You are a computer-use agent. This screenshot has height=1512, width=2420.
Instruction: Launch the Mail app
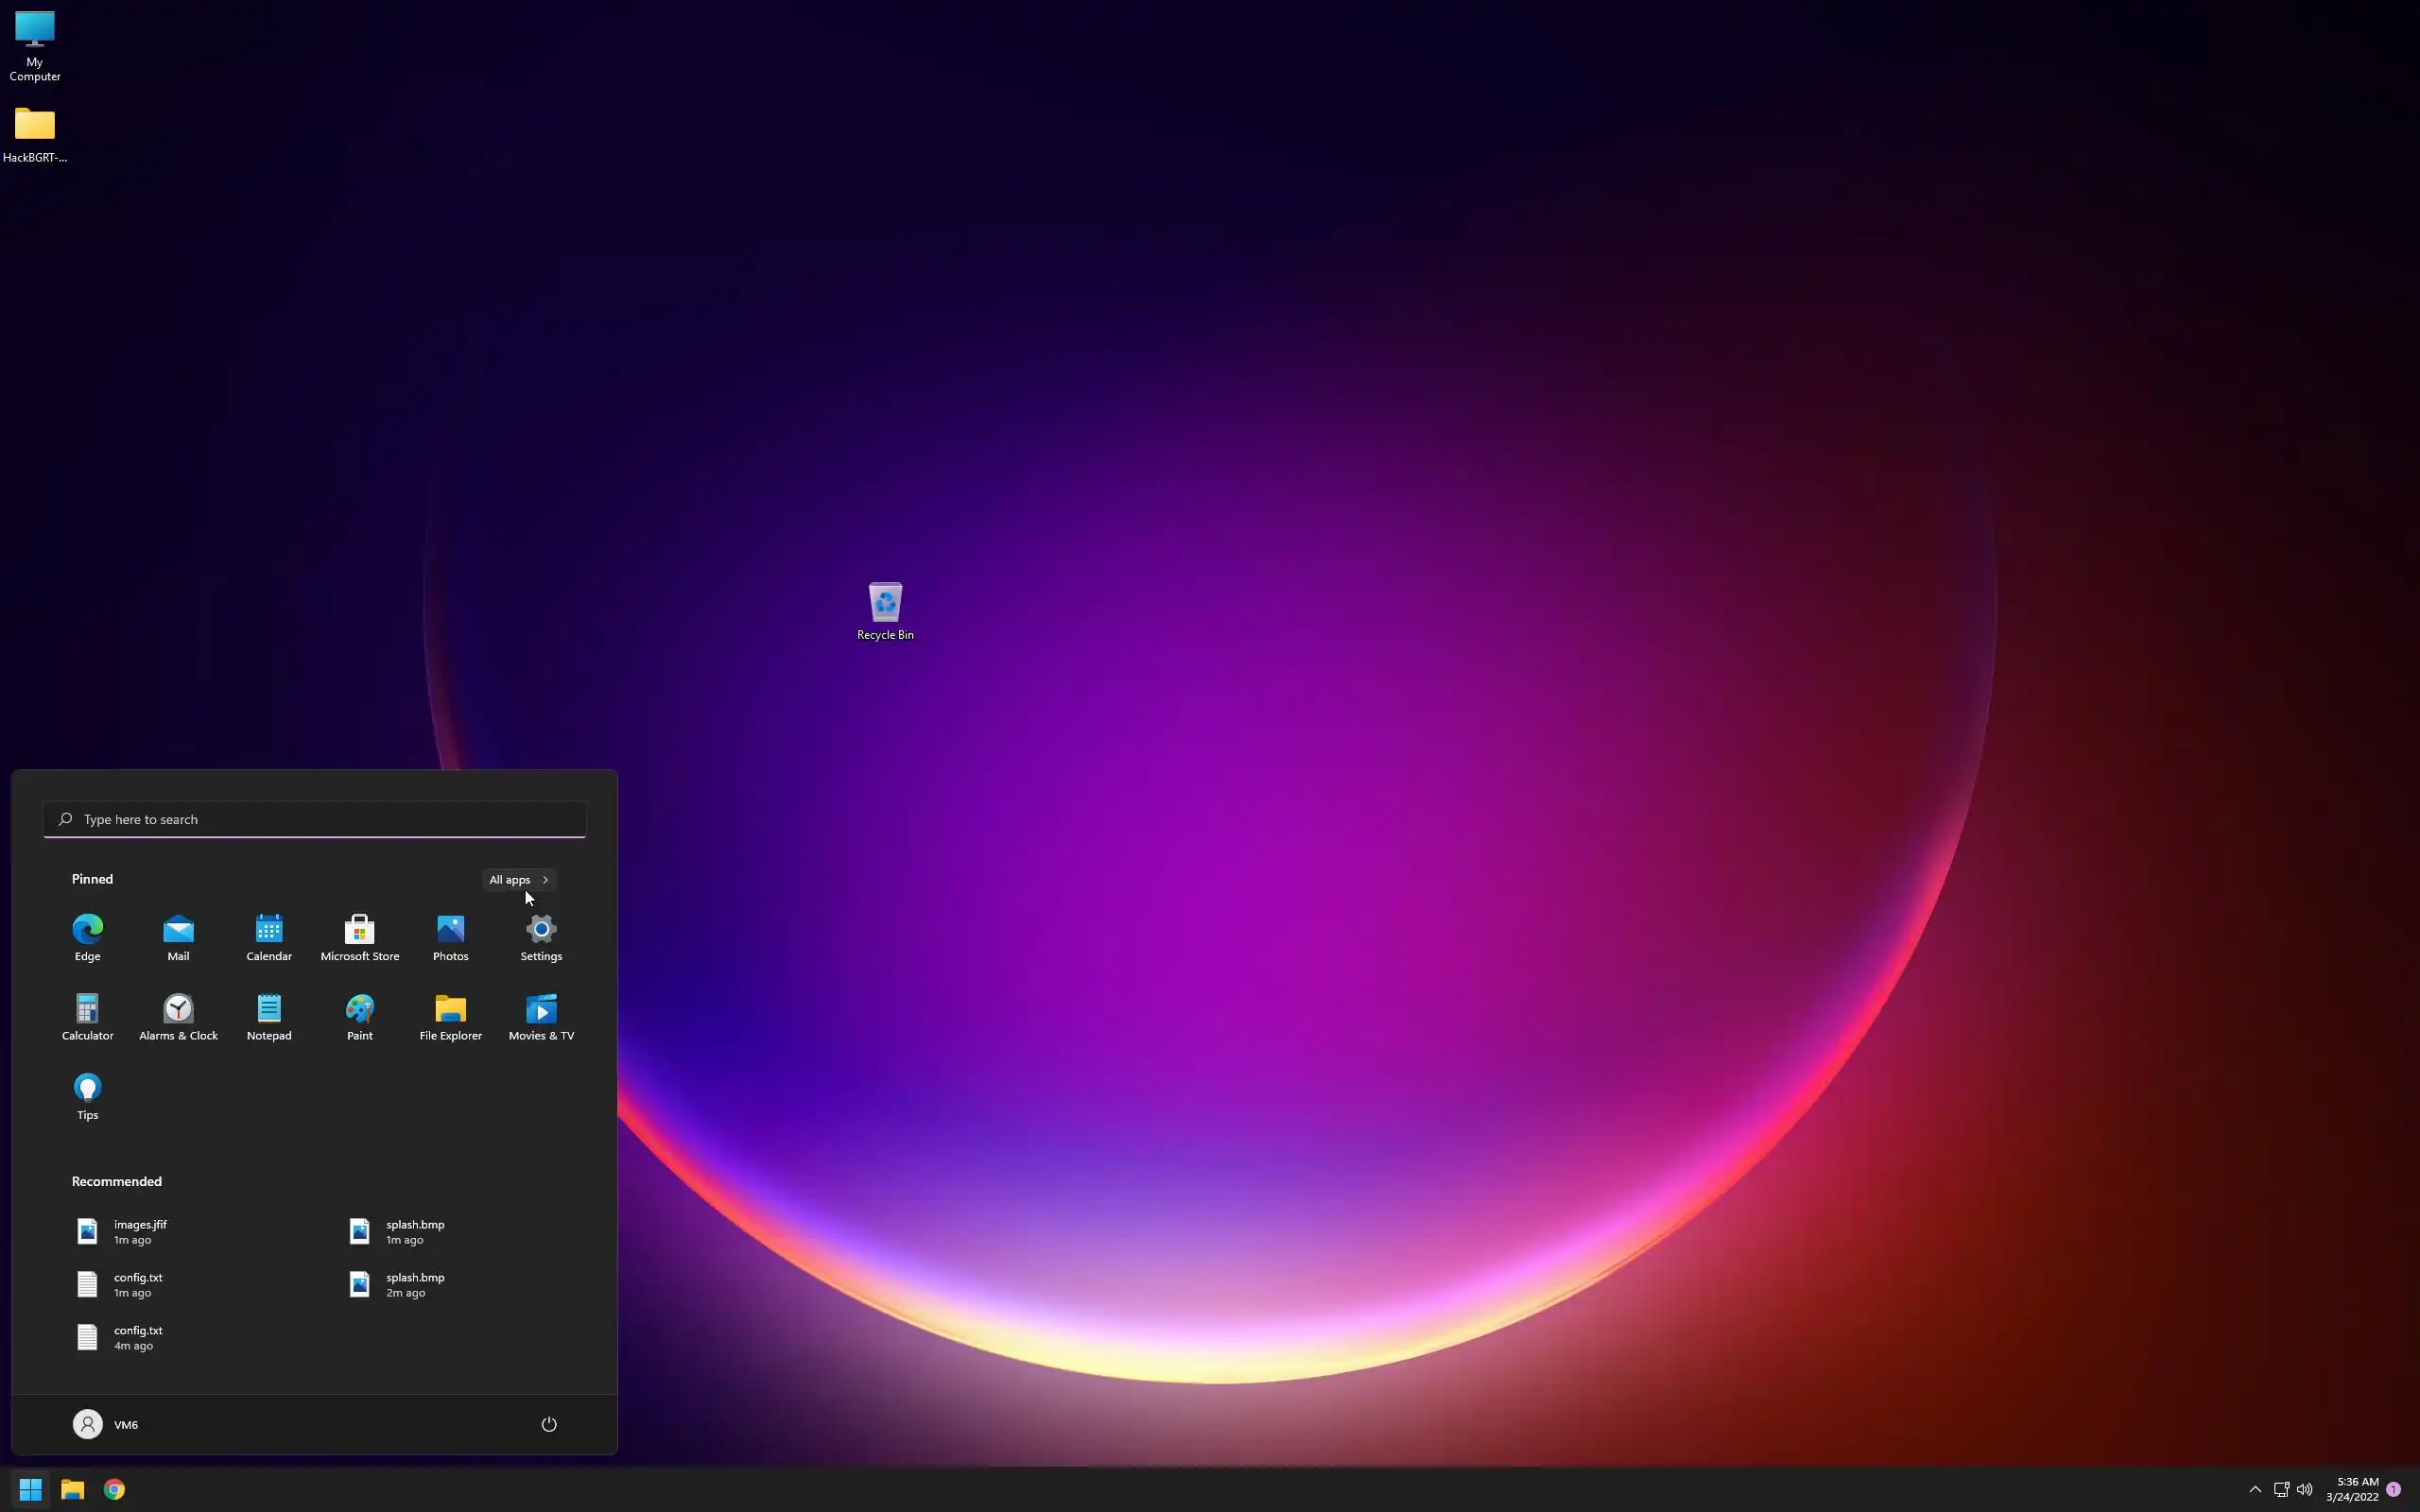(178, 937)
